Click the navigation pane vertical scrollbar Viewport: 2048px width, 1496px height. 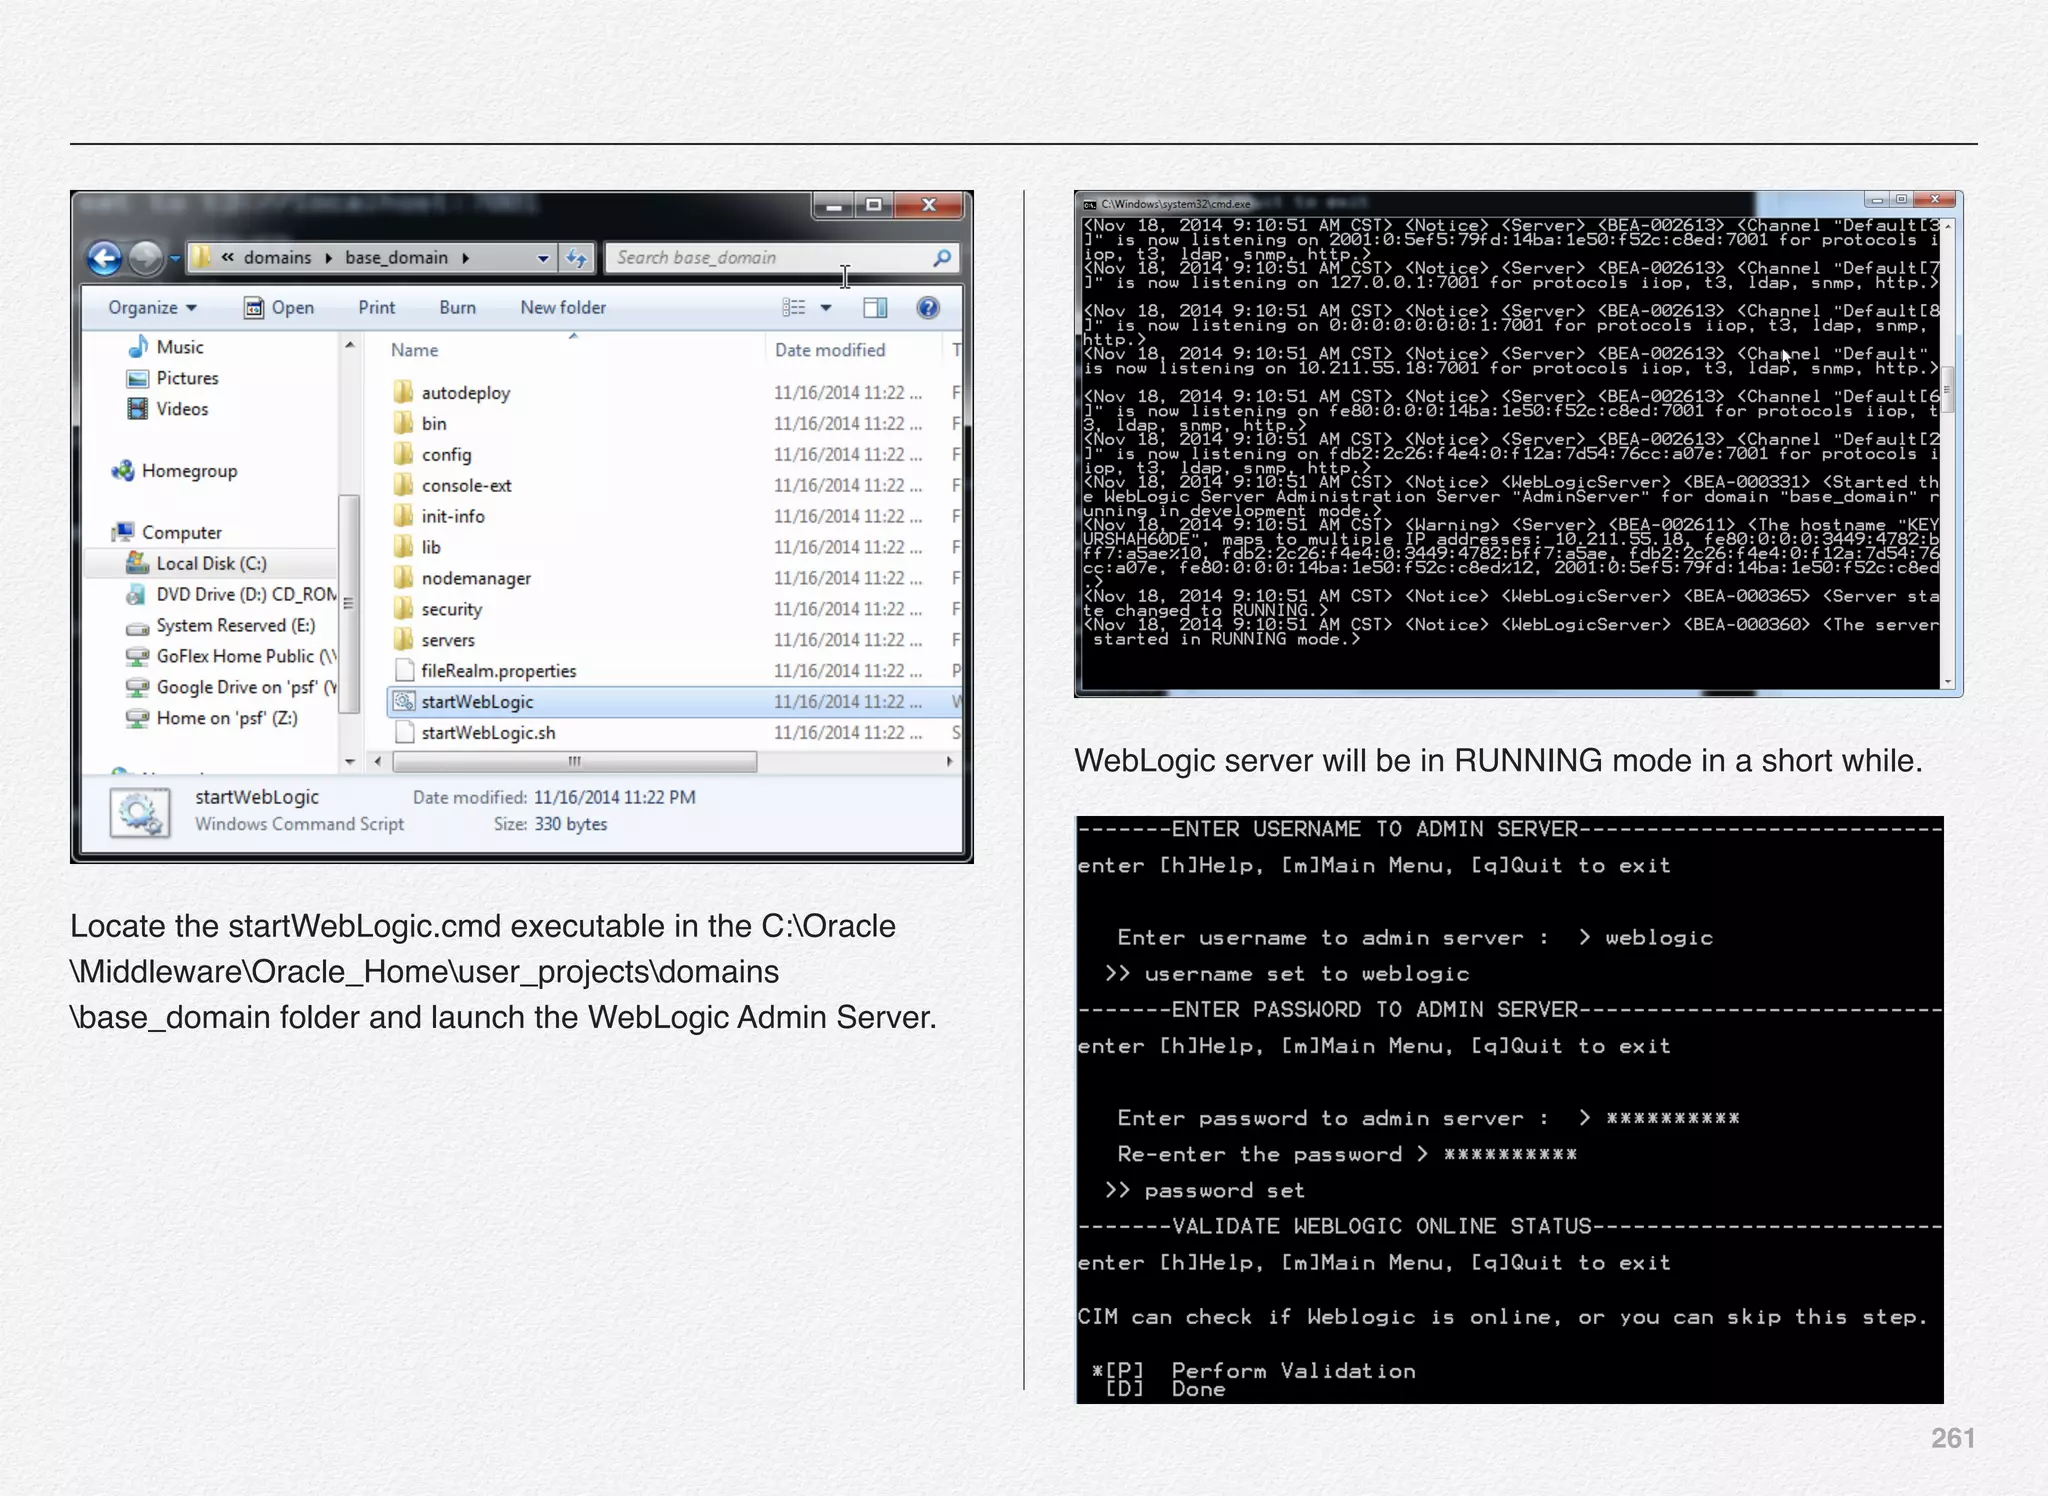click(x=349, y=603)
